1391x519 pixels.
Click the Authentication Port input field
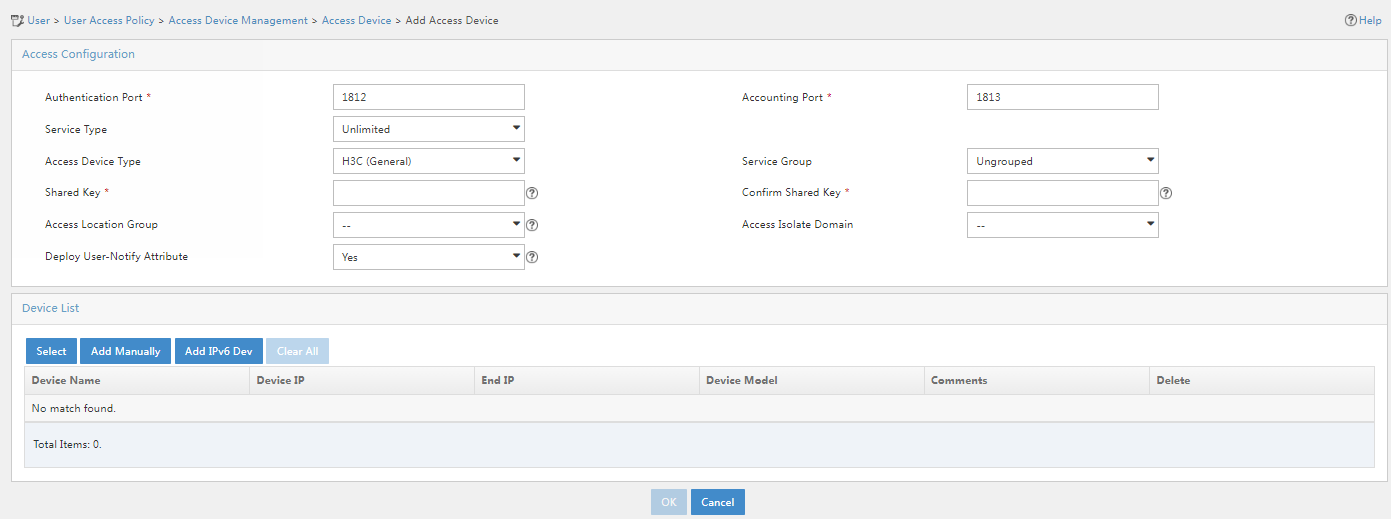click(x=428, y=97)
